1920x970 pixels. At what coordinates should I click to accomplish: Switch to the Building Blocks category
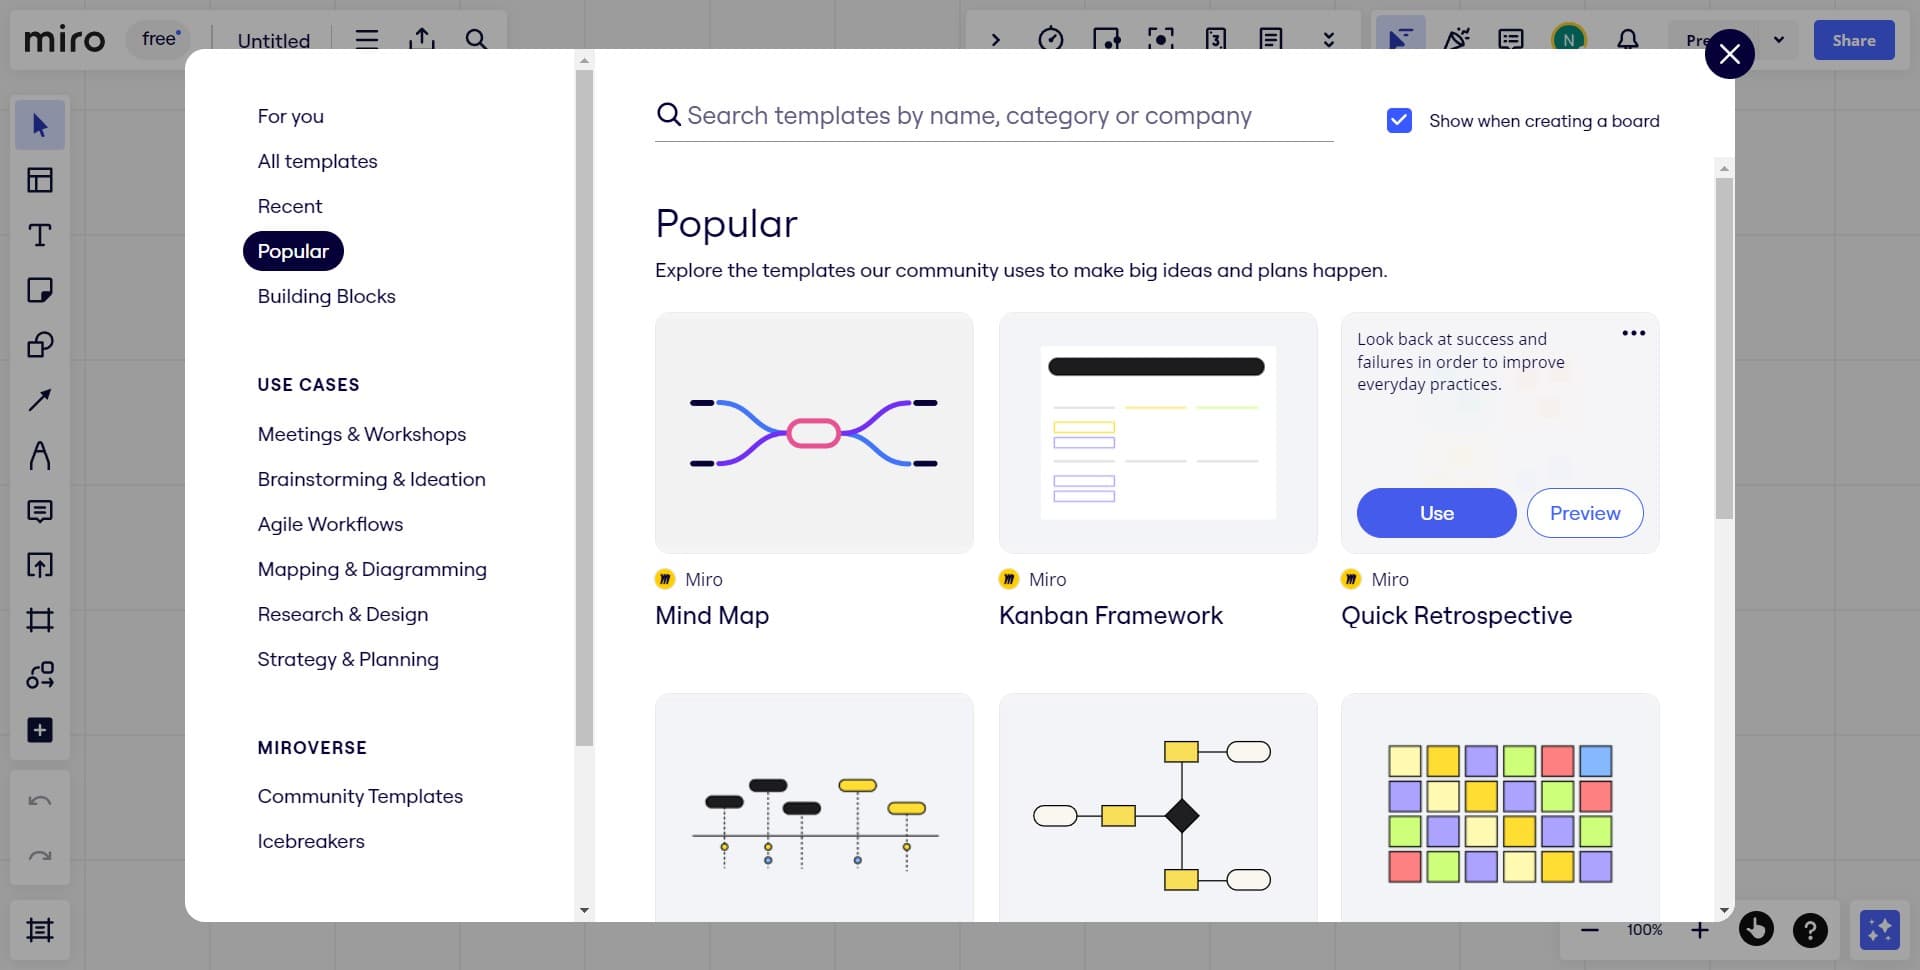326,296
